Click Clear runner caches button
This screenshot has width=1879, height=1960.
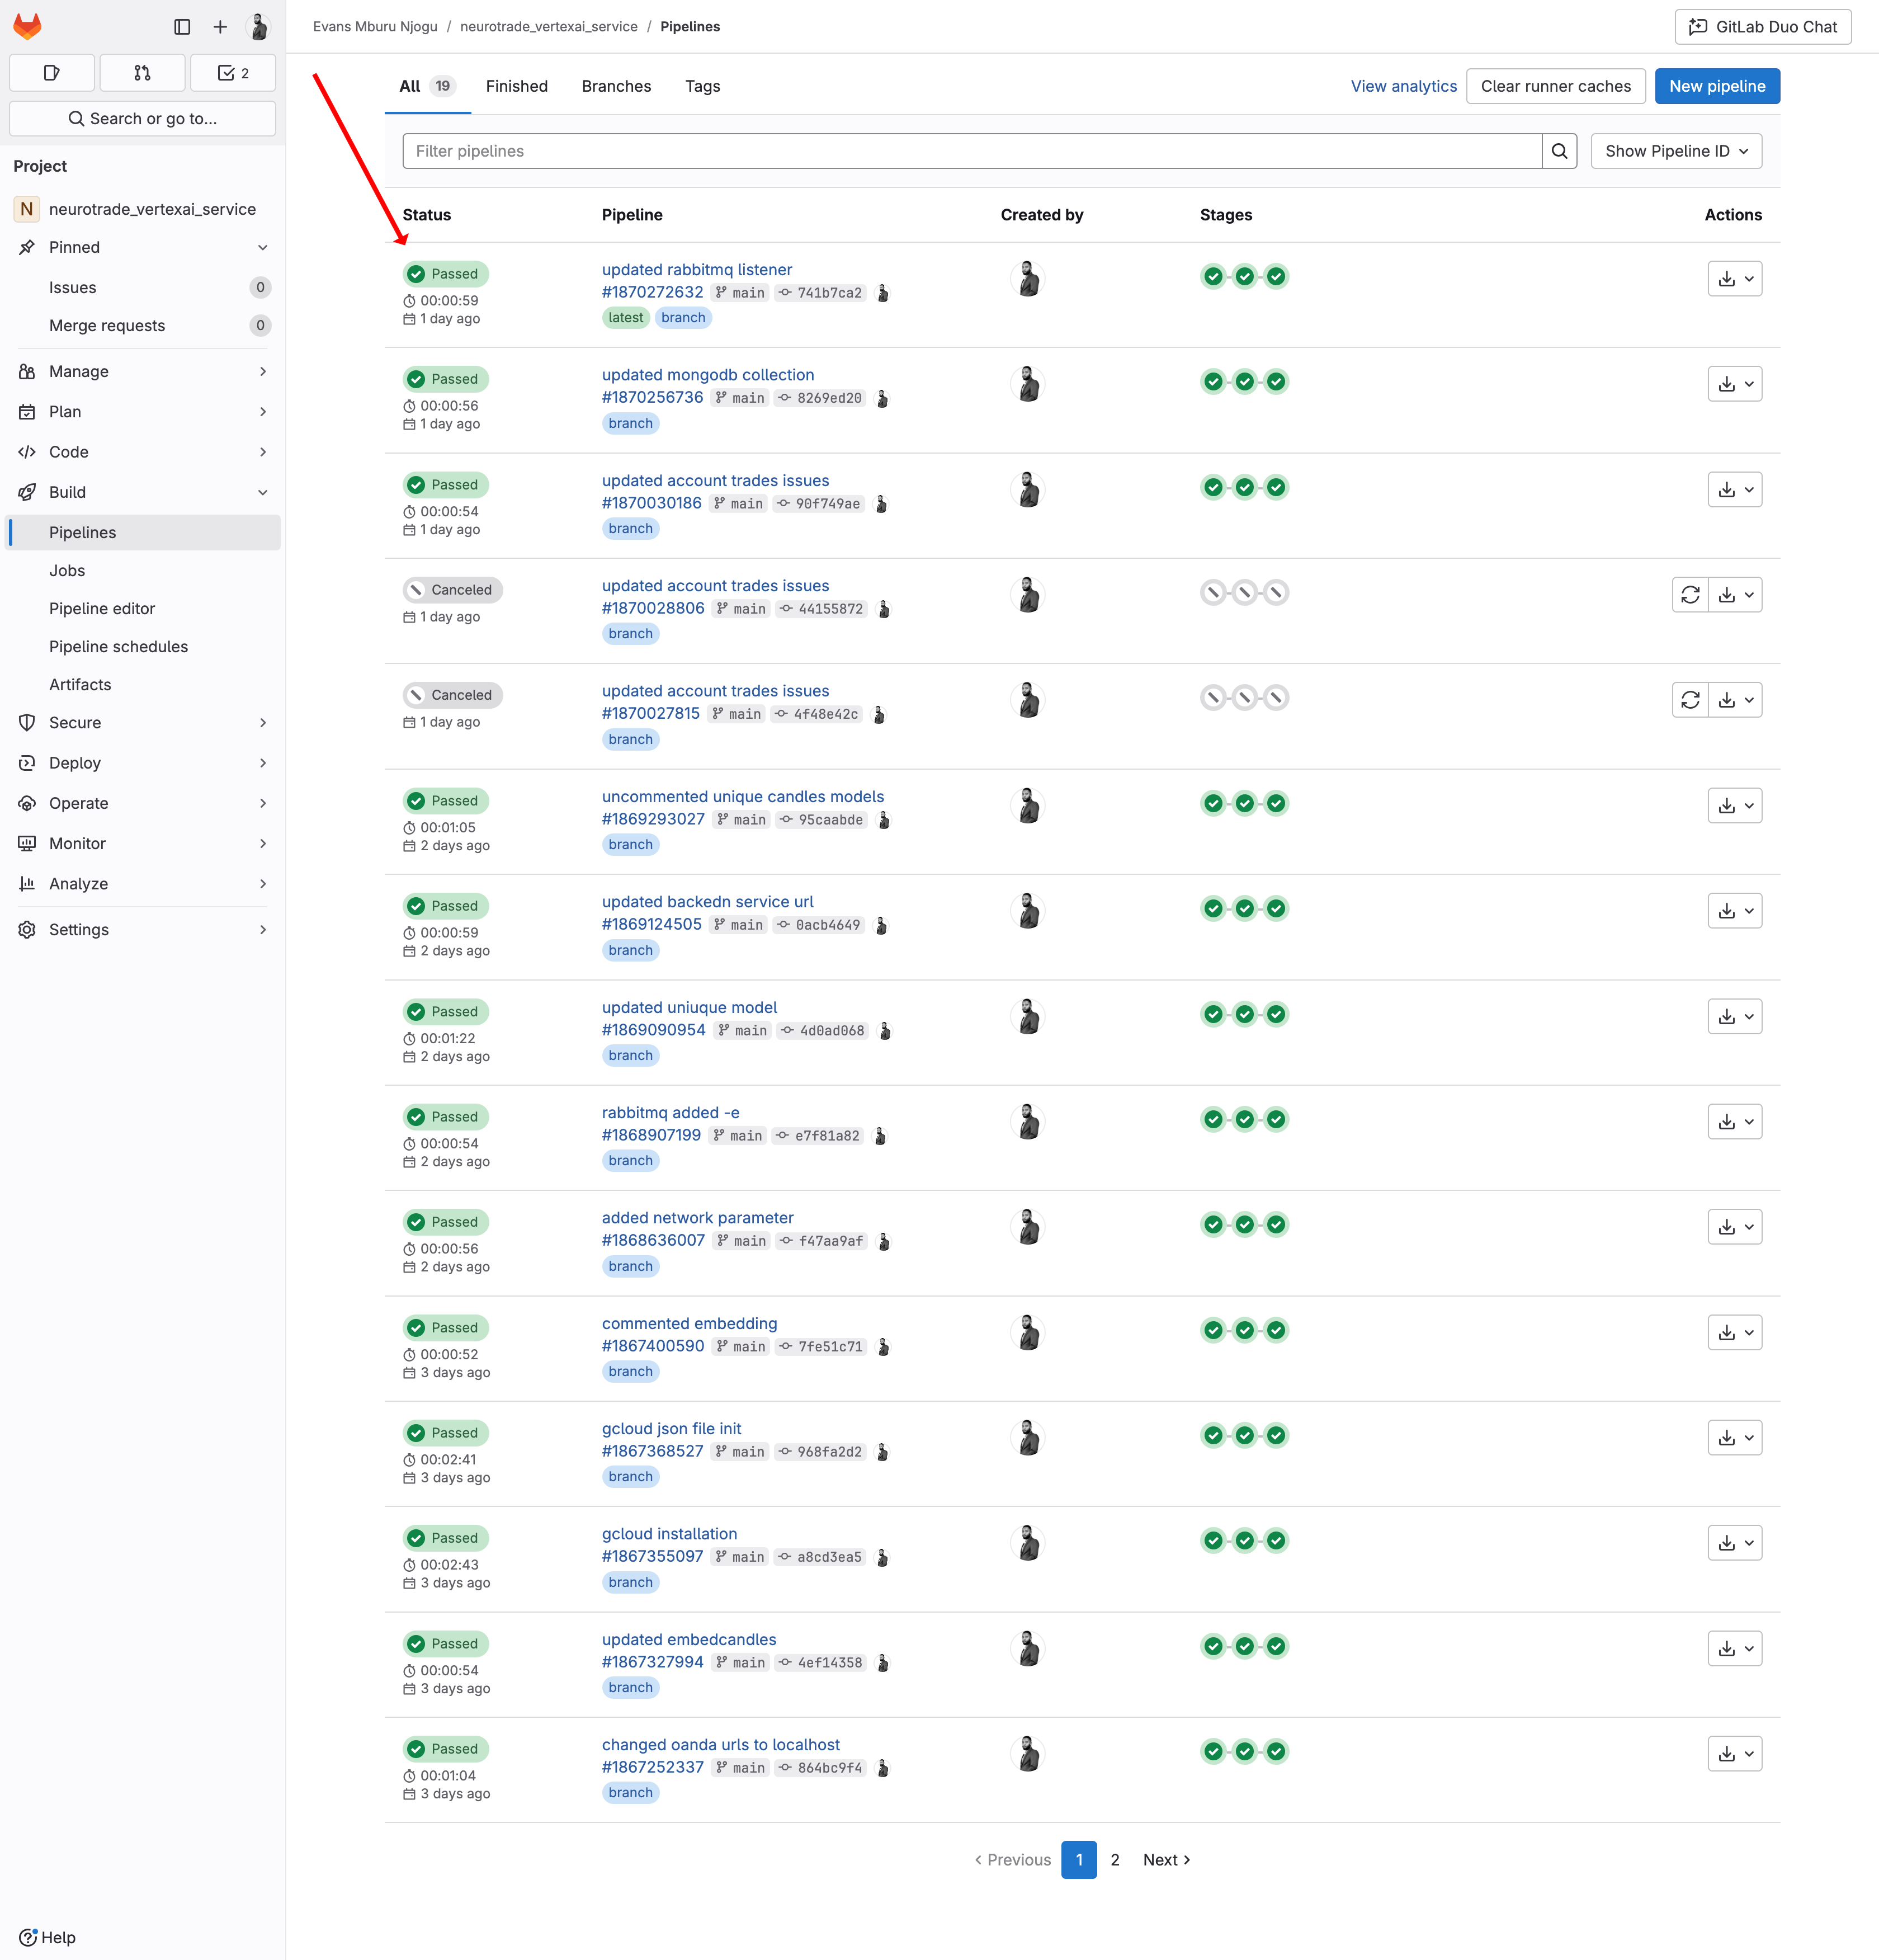coord(1555,86)
